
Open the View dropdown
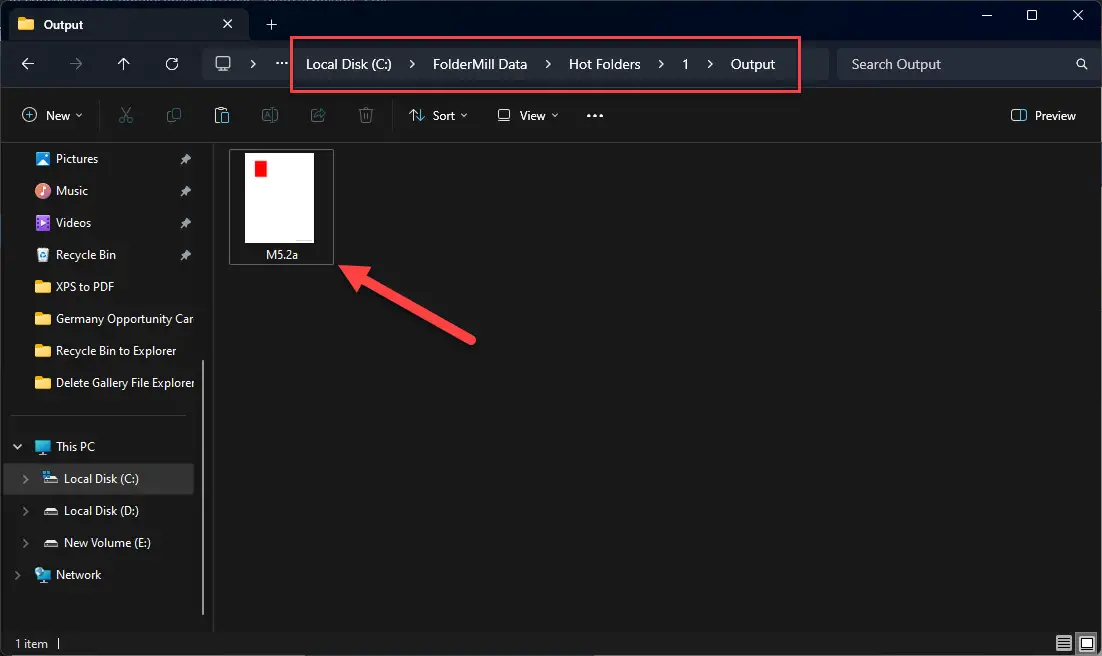tap(528, 115)
